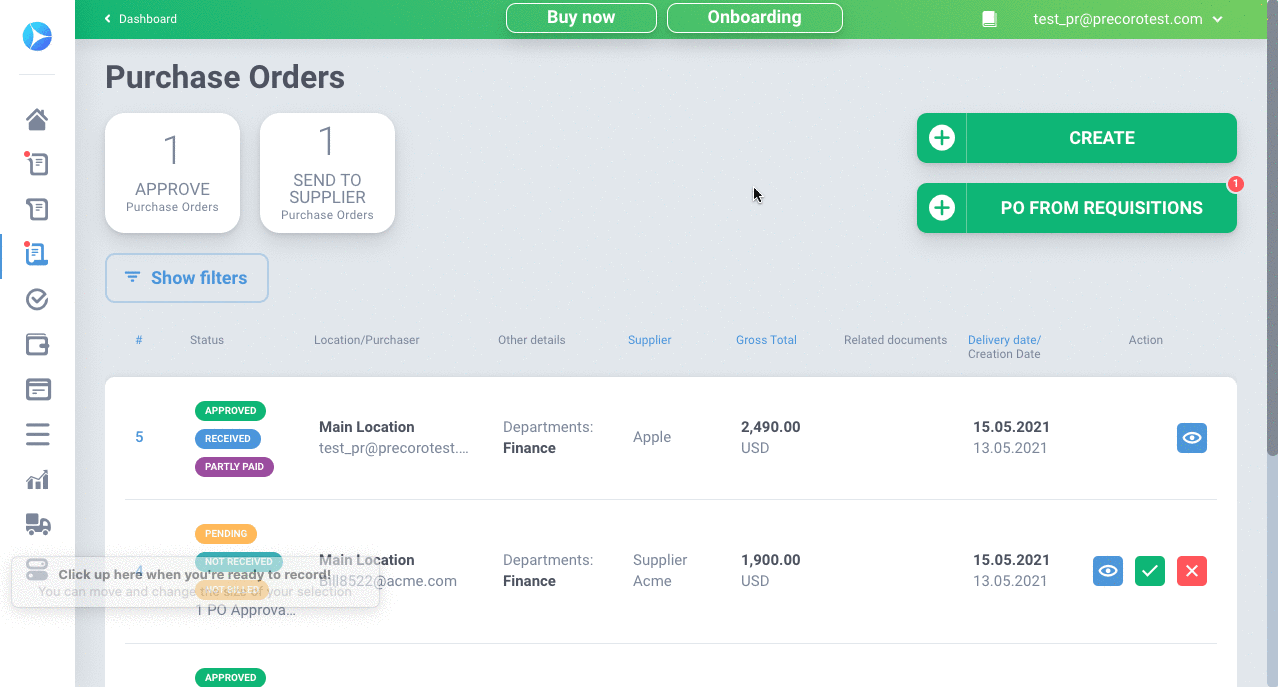The height and width of the screenshot is (687, 1278).
Task: Go back to Dashboard
Action: pos(141,19)
